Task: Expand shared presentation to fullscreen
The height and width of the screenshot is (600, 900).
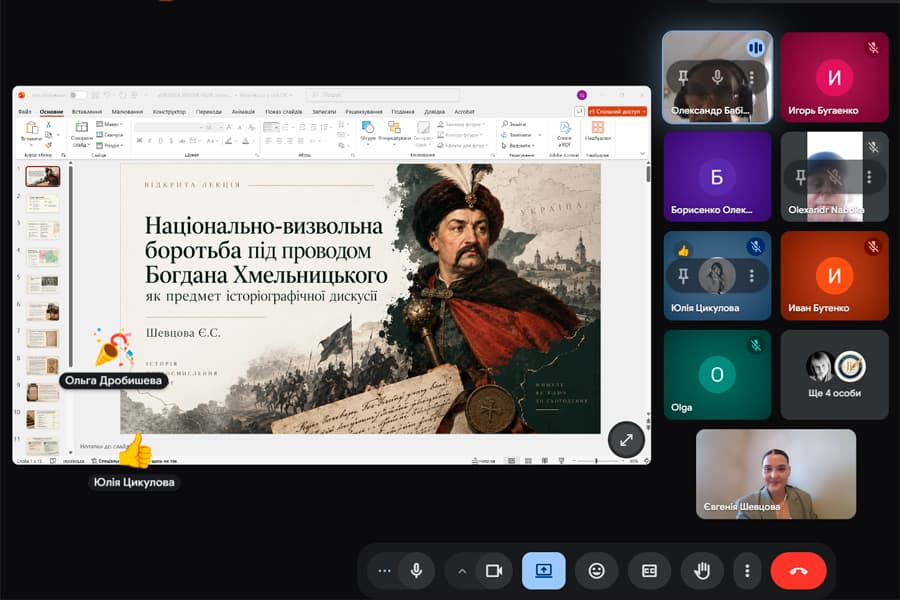Action: (626, 440)
